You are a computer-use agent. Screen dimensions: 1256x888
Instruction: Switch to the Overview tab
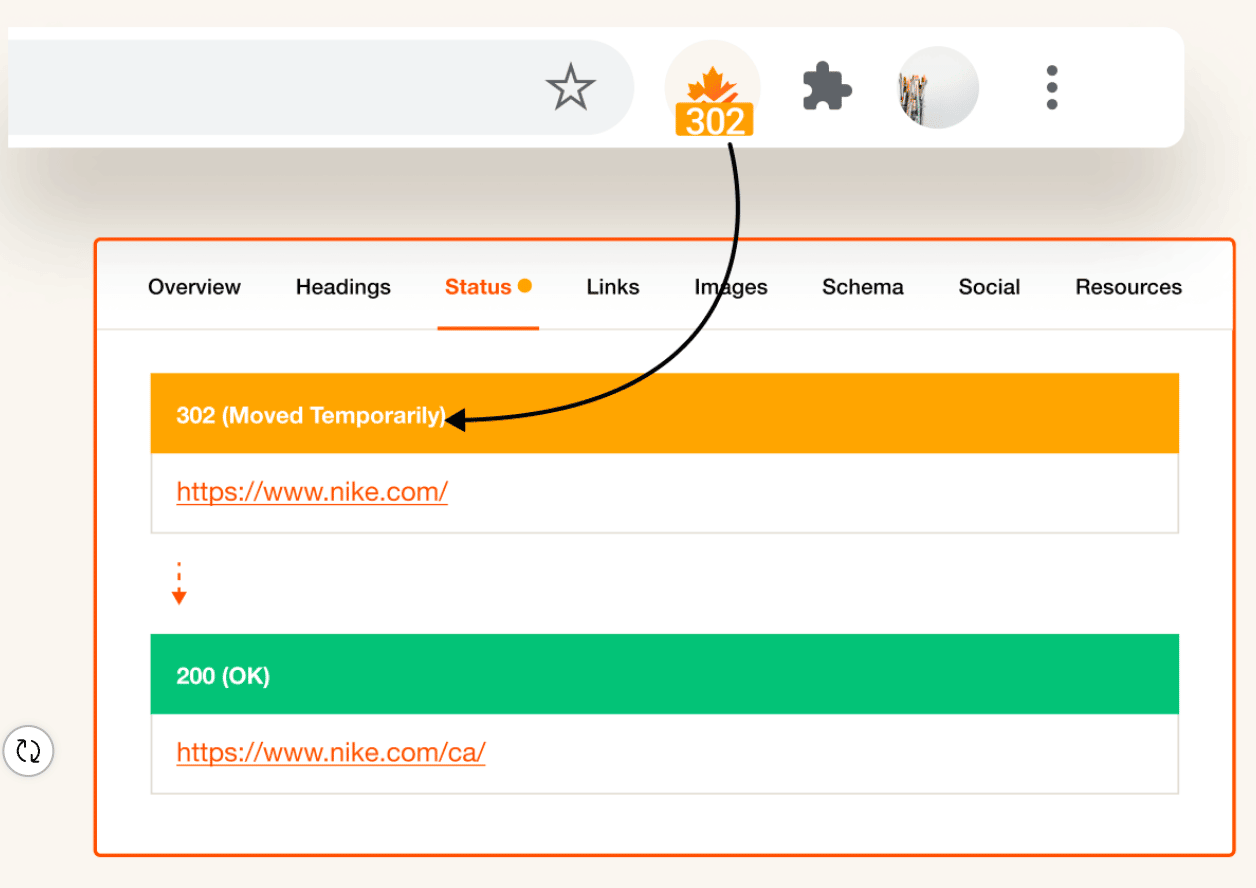click(x=194, y=287)
